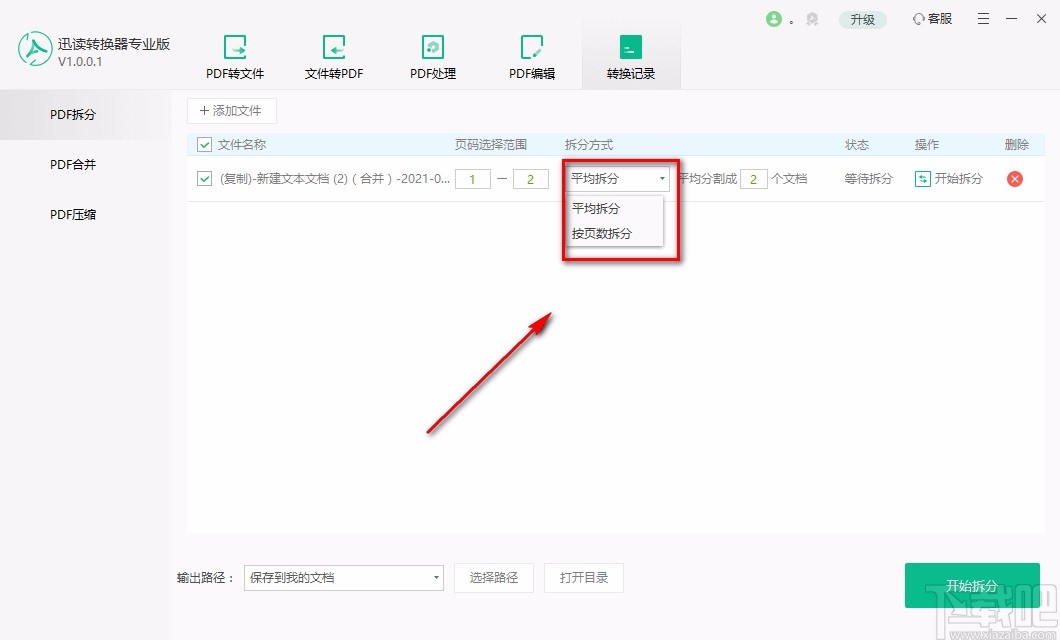Screen dimensions: 1060x640
Task: Click the 添加文件 button to add files
Action: [231, 111]
